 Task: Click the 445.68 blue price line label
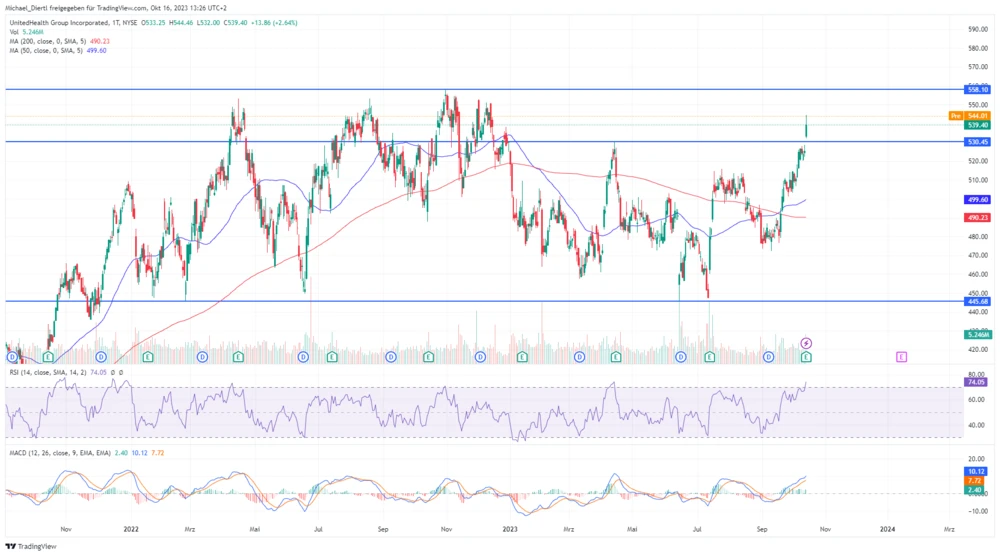point(977,301)
